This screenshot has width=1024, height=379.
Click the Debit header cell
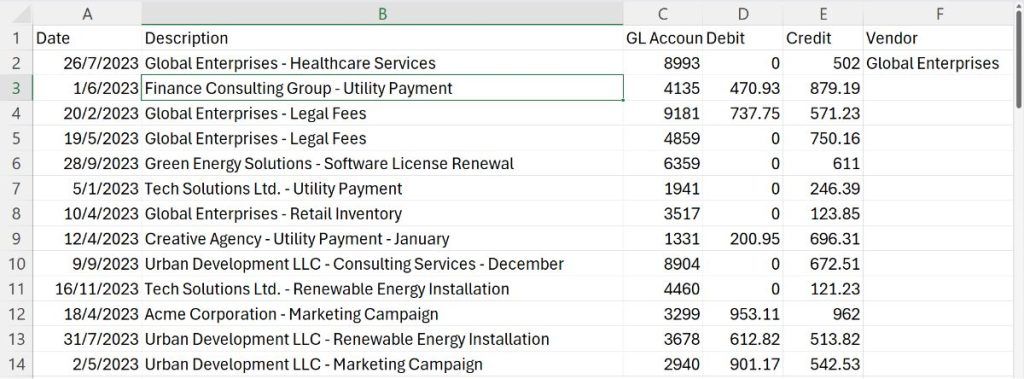pos(743,38)
